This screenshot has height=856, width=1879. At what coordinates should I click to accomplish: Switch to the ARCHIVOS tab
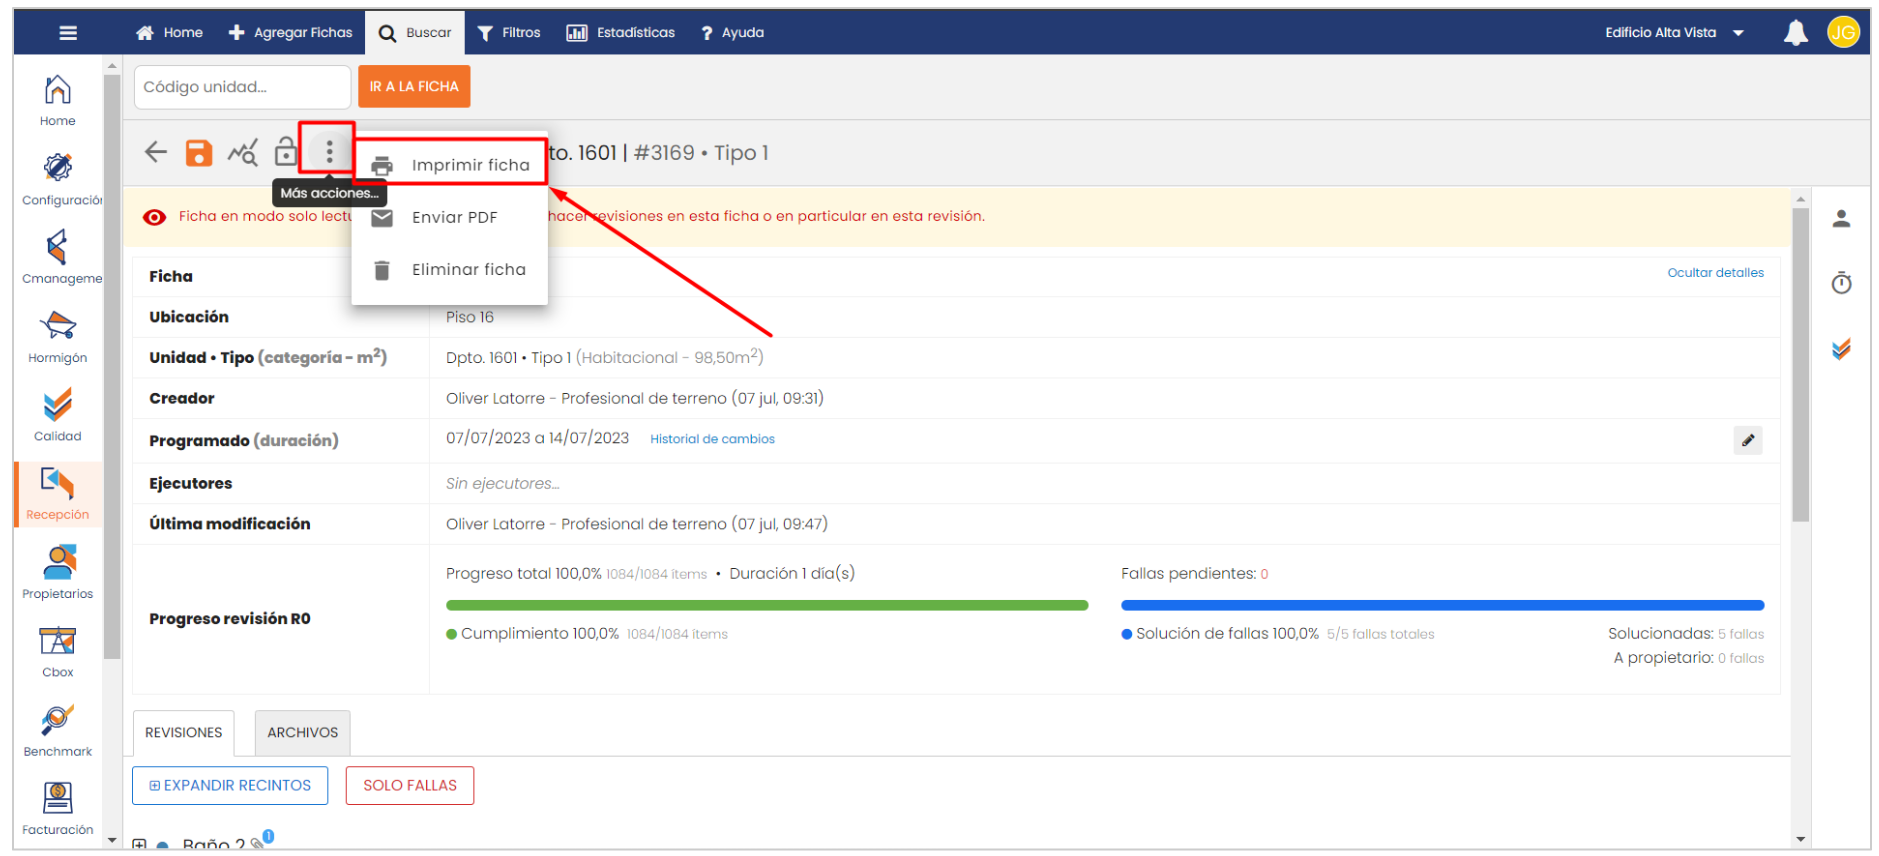point(302,733)
